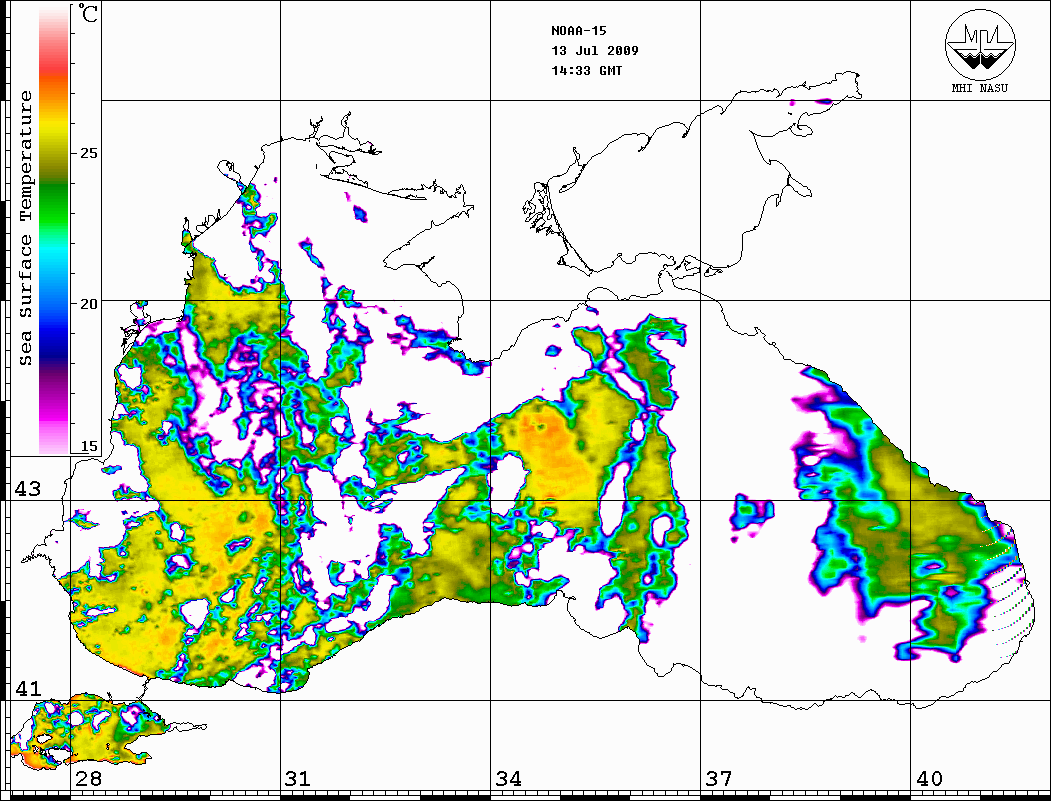Click the '40' longitude label
This screenshot has height=801, width=1051.
click(x=928, y=778)
